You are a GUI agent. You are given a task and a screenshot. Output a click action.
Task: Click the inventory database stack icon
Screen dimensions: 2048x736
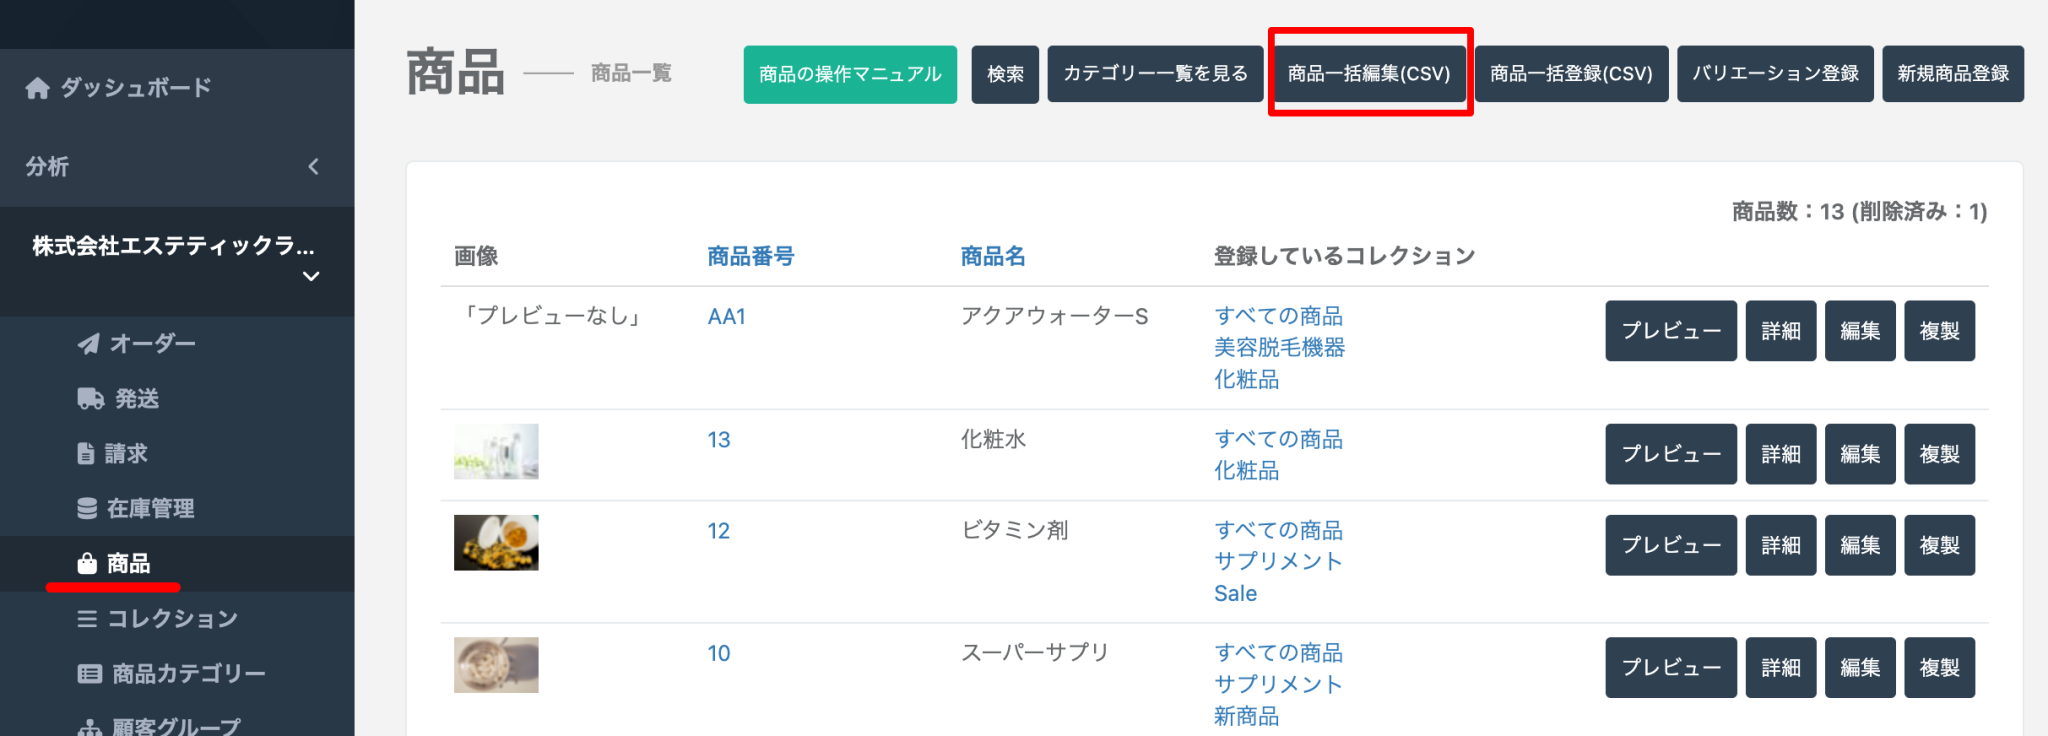click(x=87, y=509)
